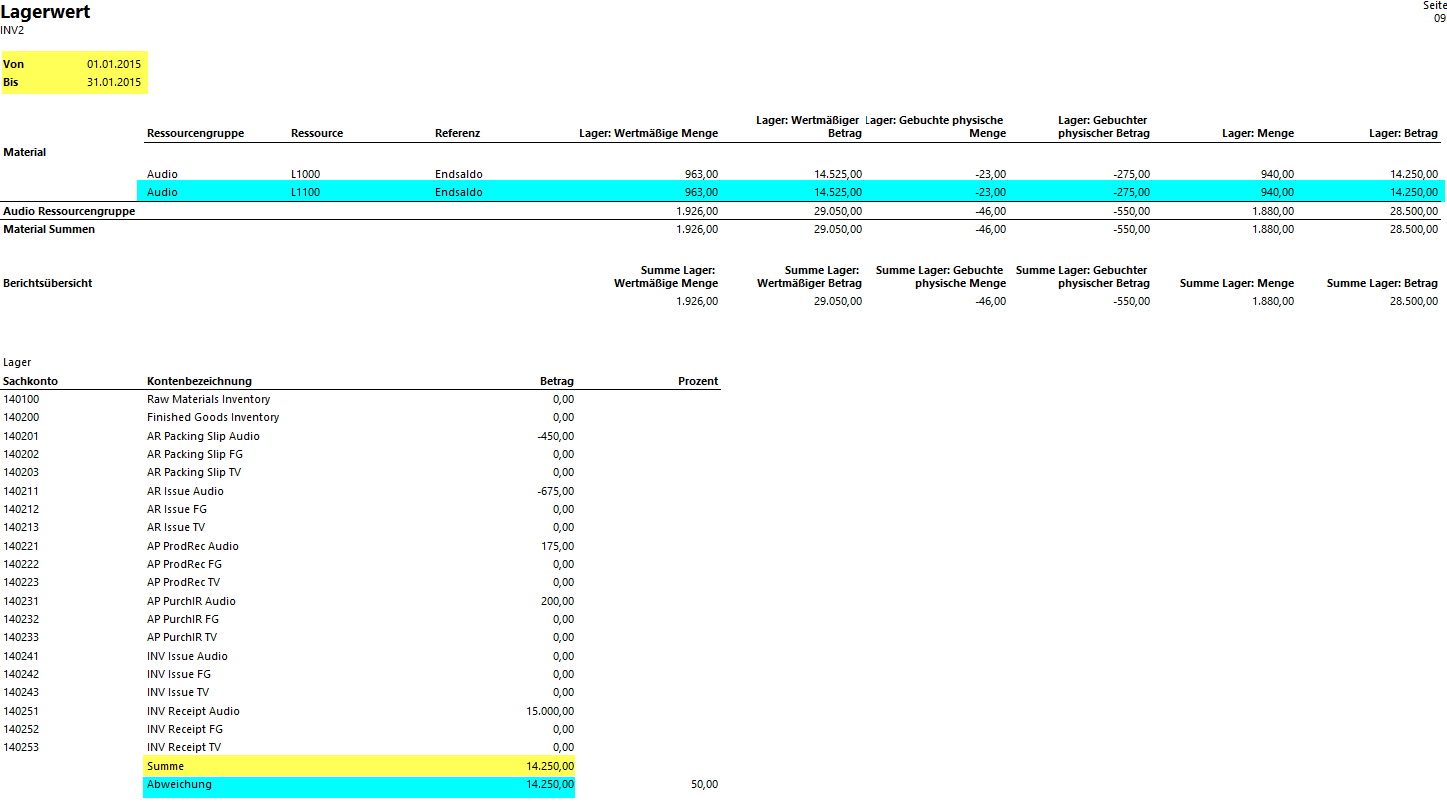Click the 15.000,00 INV Receipt Audio amount

[x=548, y=711]
